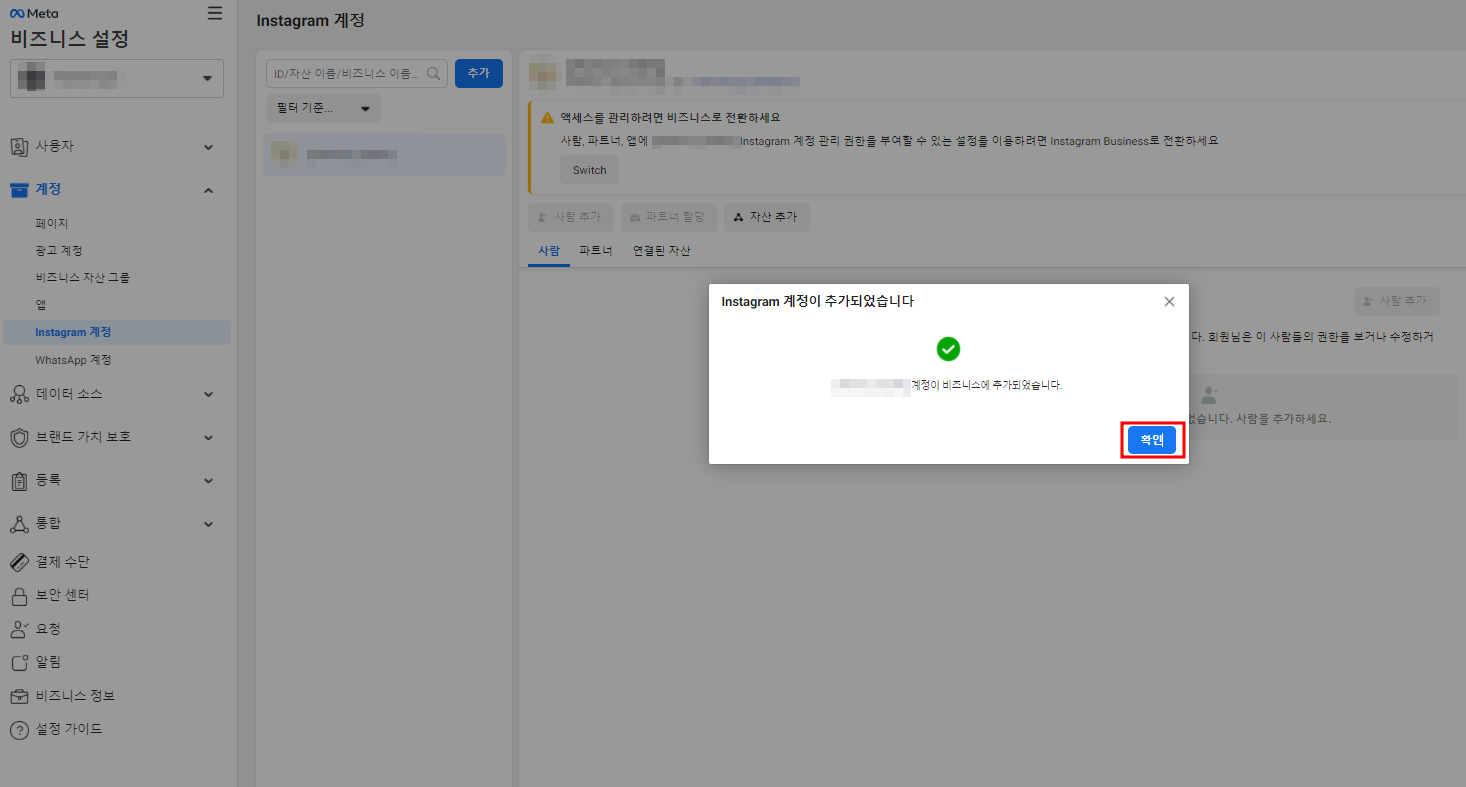Expand the 등록 section chevron
Image resolution: width=1466 pixels, height=787 pixels.
[209, 480]
